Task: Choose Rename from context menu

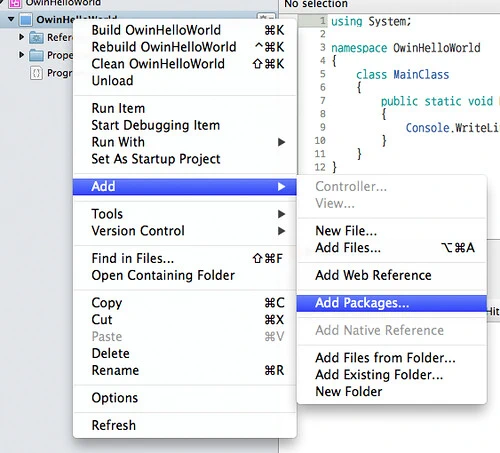Action: 185,370
